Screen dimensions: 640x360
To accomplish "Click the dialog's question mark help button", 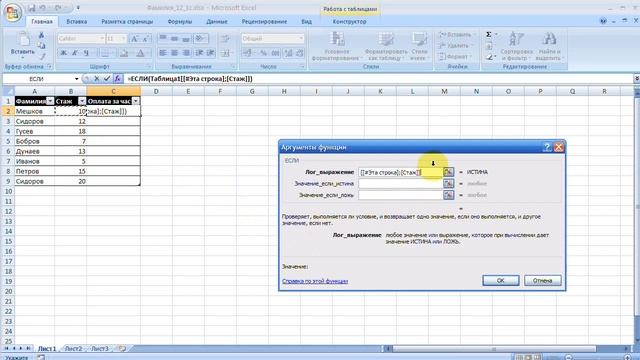I will coord(547,147).
